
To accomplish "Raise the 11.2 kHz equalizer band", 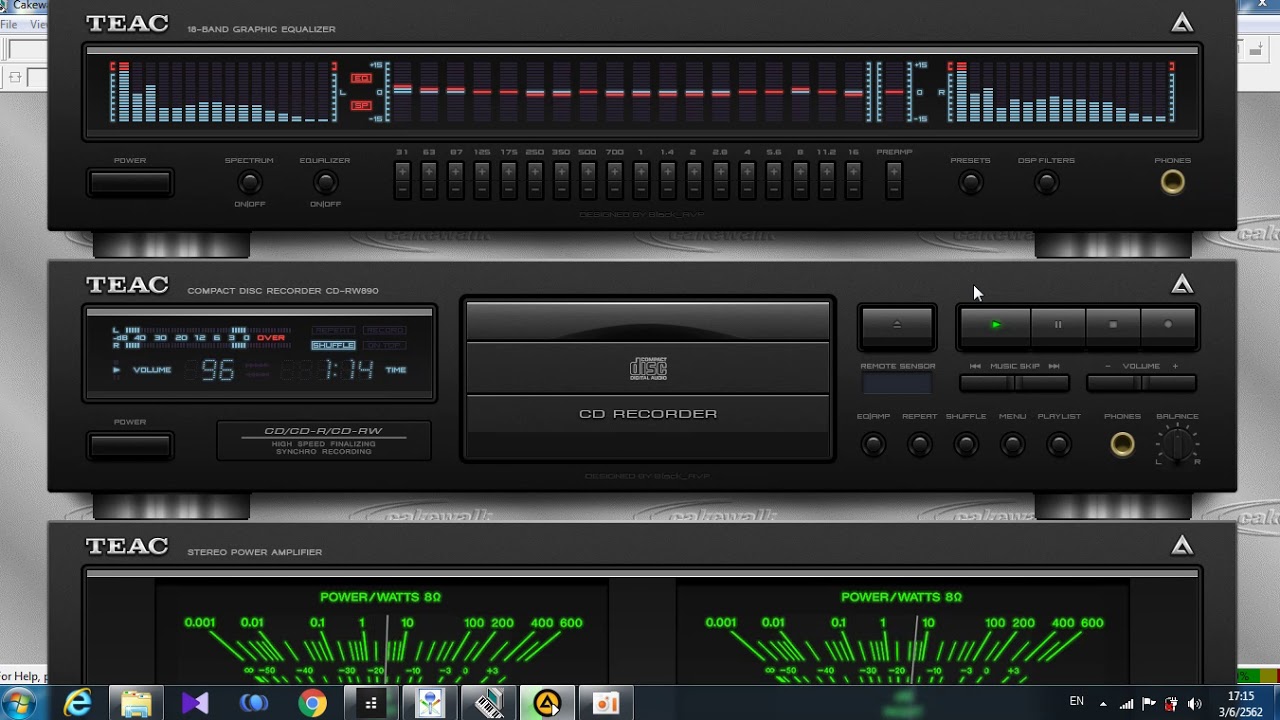I will (826, 172).
